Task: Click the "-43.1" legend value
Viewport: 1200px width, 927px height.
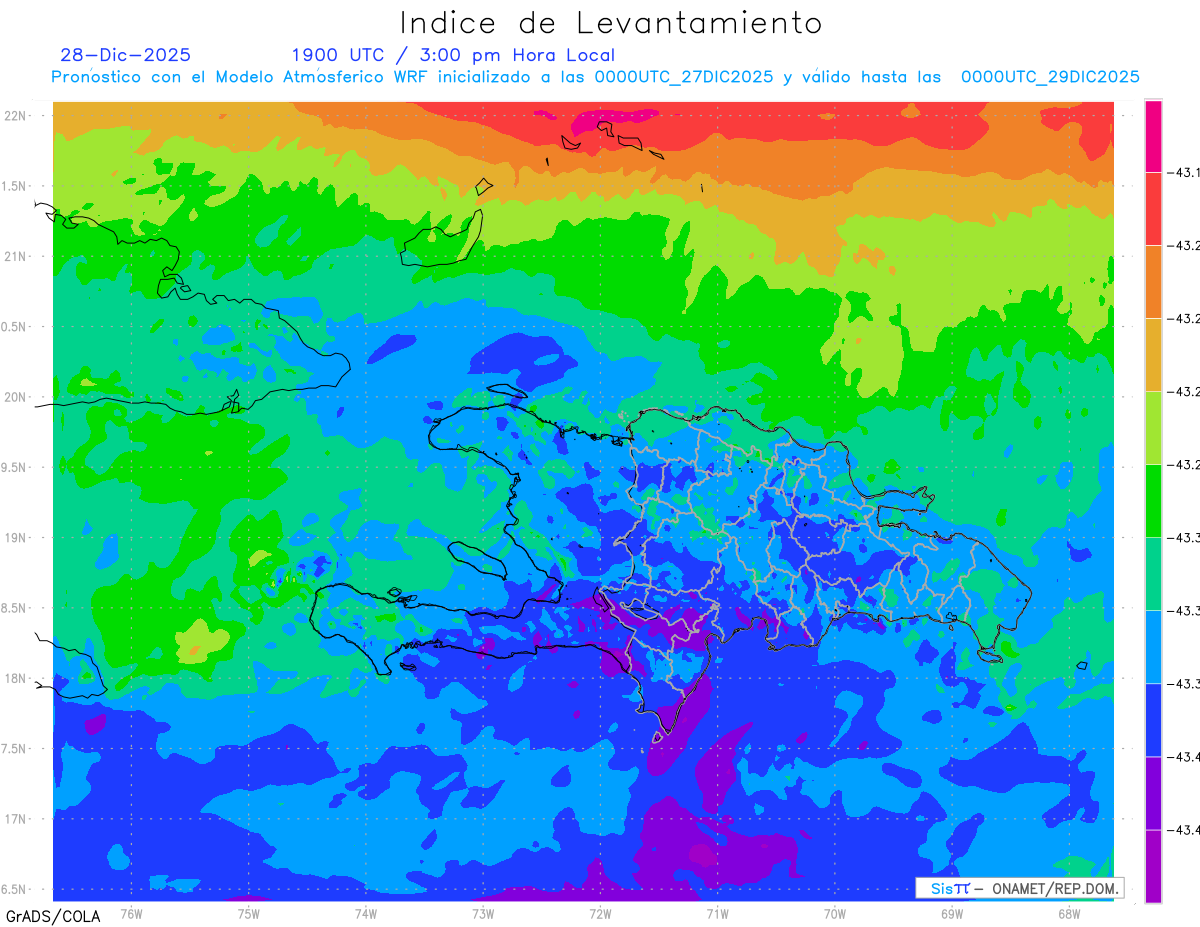Action: tap(1185, 173)
